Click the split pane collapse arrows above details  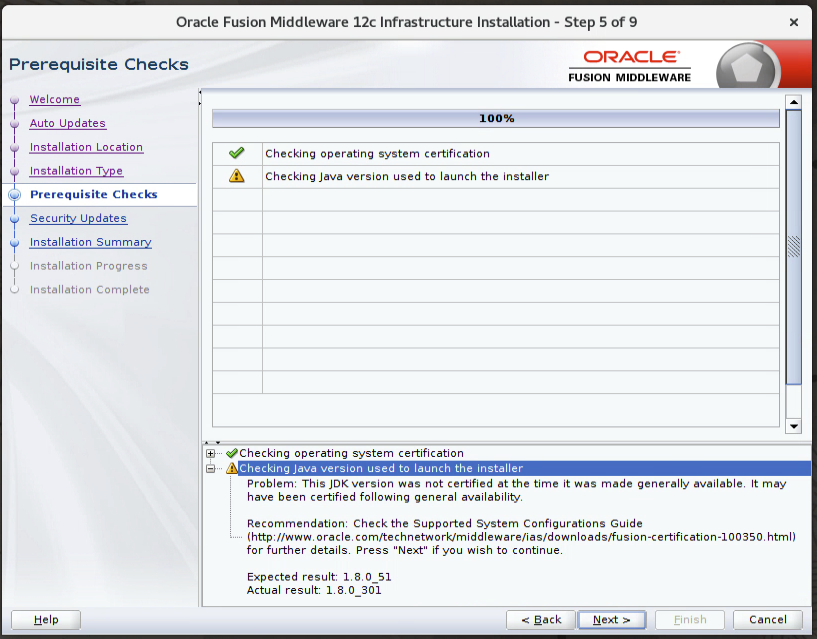click(212, 443)
